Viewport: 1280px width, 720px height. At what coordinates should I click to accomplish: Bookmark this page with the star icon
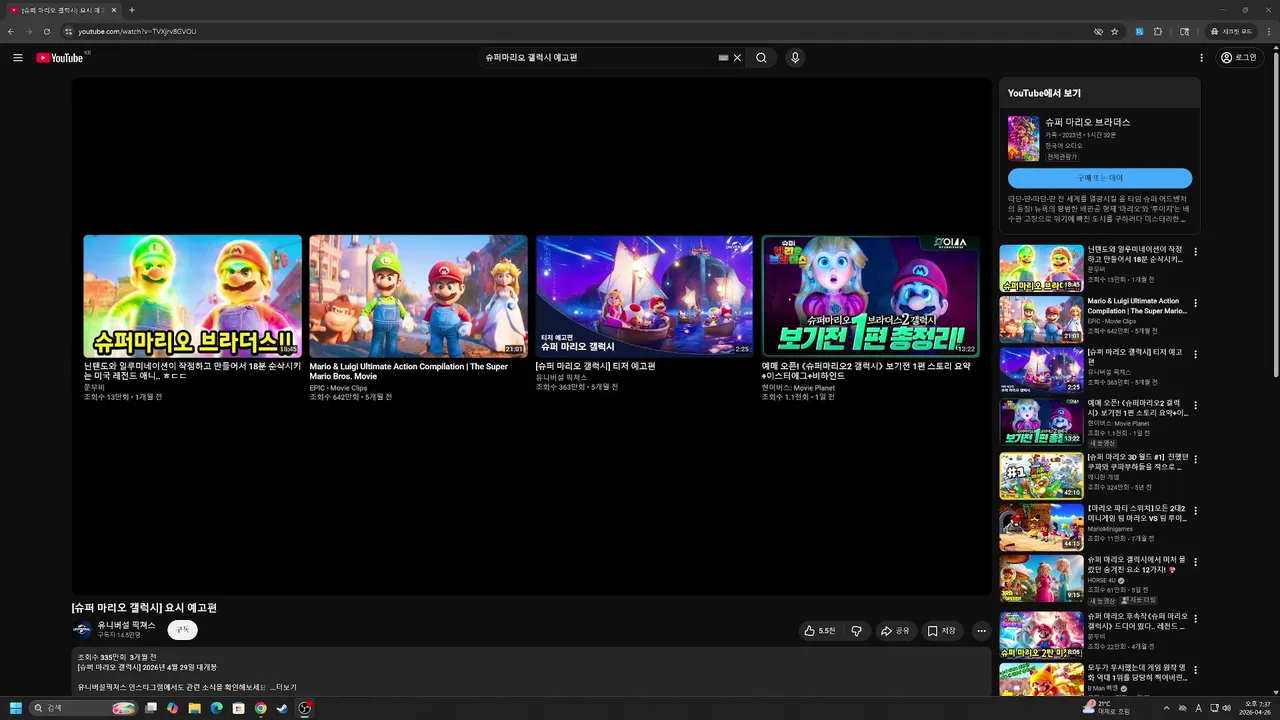(x=1114, y=31)
